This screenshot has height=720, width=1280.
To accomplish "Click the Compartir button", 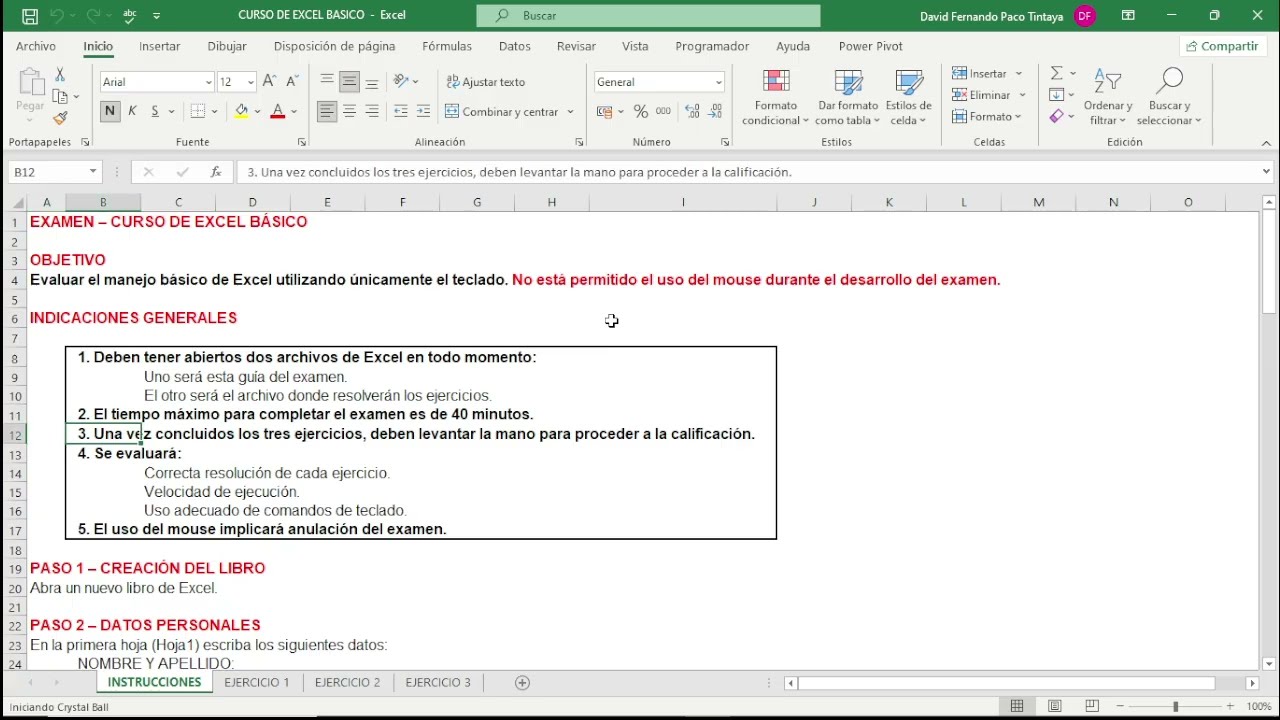I will 1221,46.
